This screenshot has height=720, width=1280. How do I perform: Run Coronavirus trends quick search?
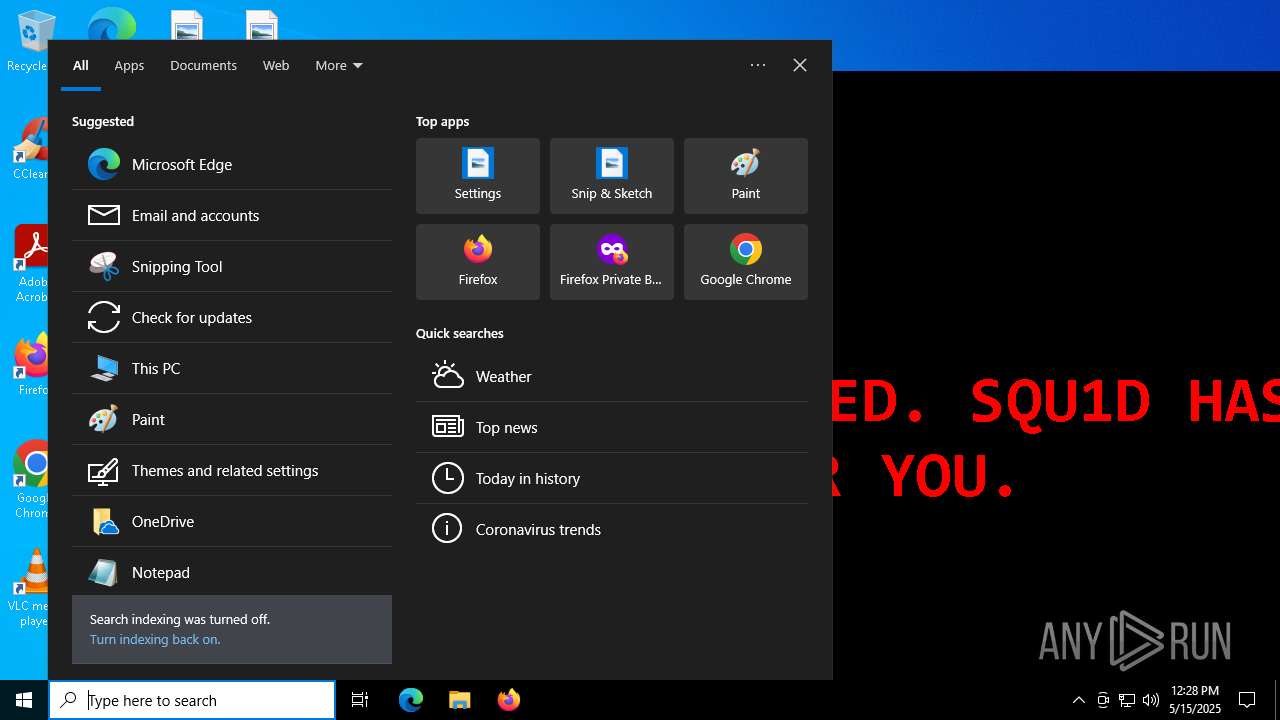coord(612,529)
